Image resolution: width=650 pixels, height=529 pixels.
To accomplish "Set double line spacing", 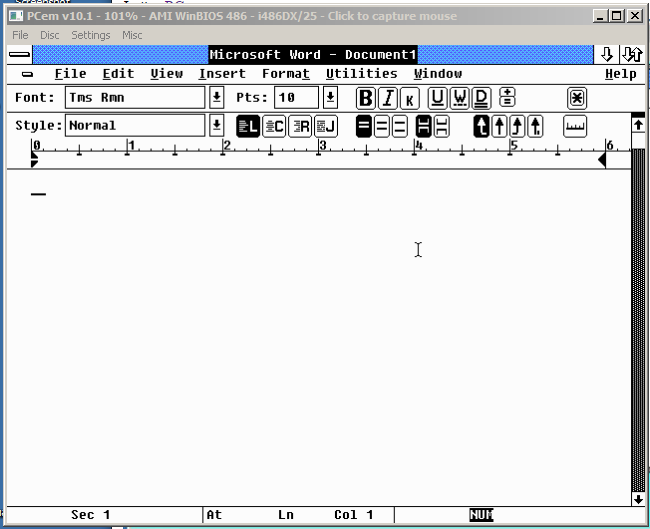I will click(x=400, y=126).
